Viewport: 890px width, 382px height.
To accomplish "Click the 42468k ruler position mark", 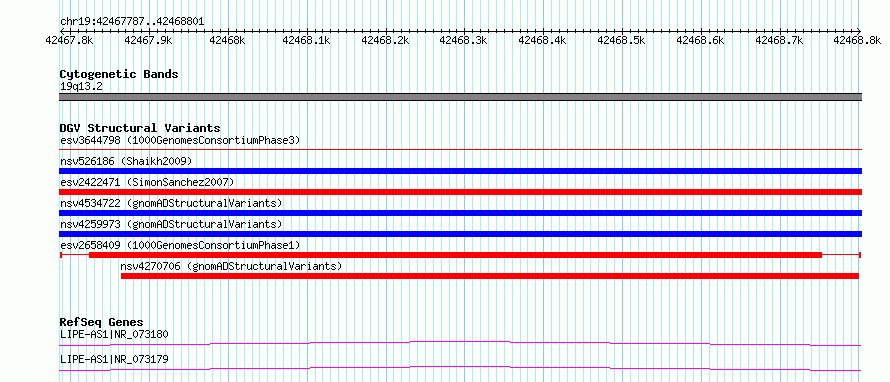I will (x=227, y=40).
